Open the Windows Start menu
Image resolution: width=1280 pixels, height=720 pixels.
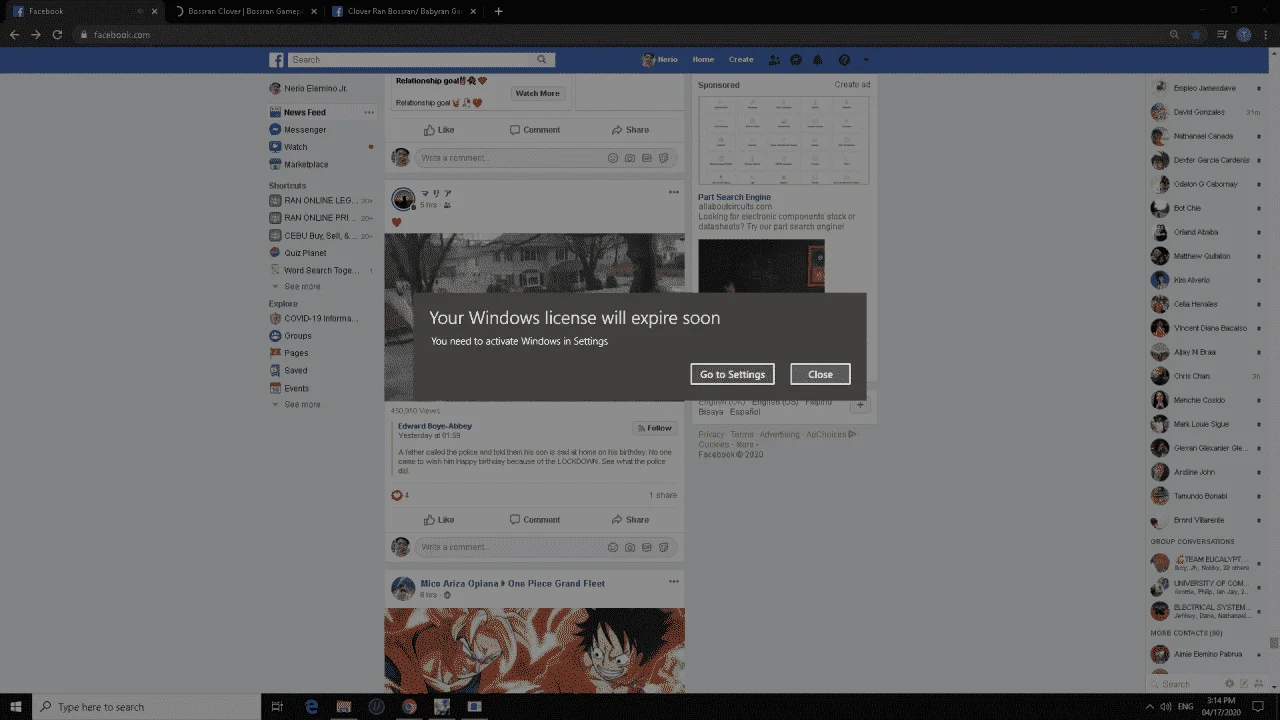(16, 706)
